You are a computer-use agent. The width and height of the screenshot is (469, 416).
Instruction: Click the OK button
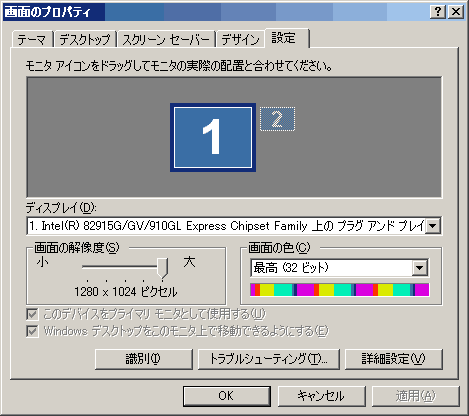pos(226,396)
